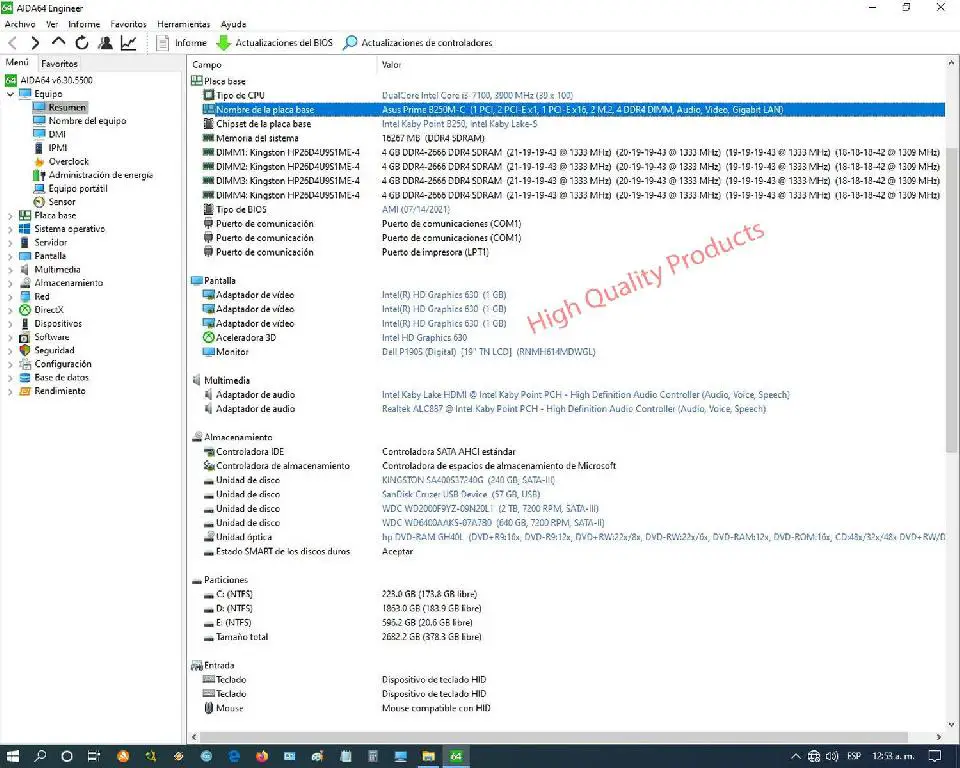Expand the Red tree node

[x=10, y=296]
